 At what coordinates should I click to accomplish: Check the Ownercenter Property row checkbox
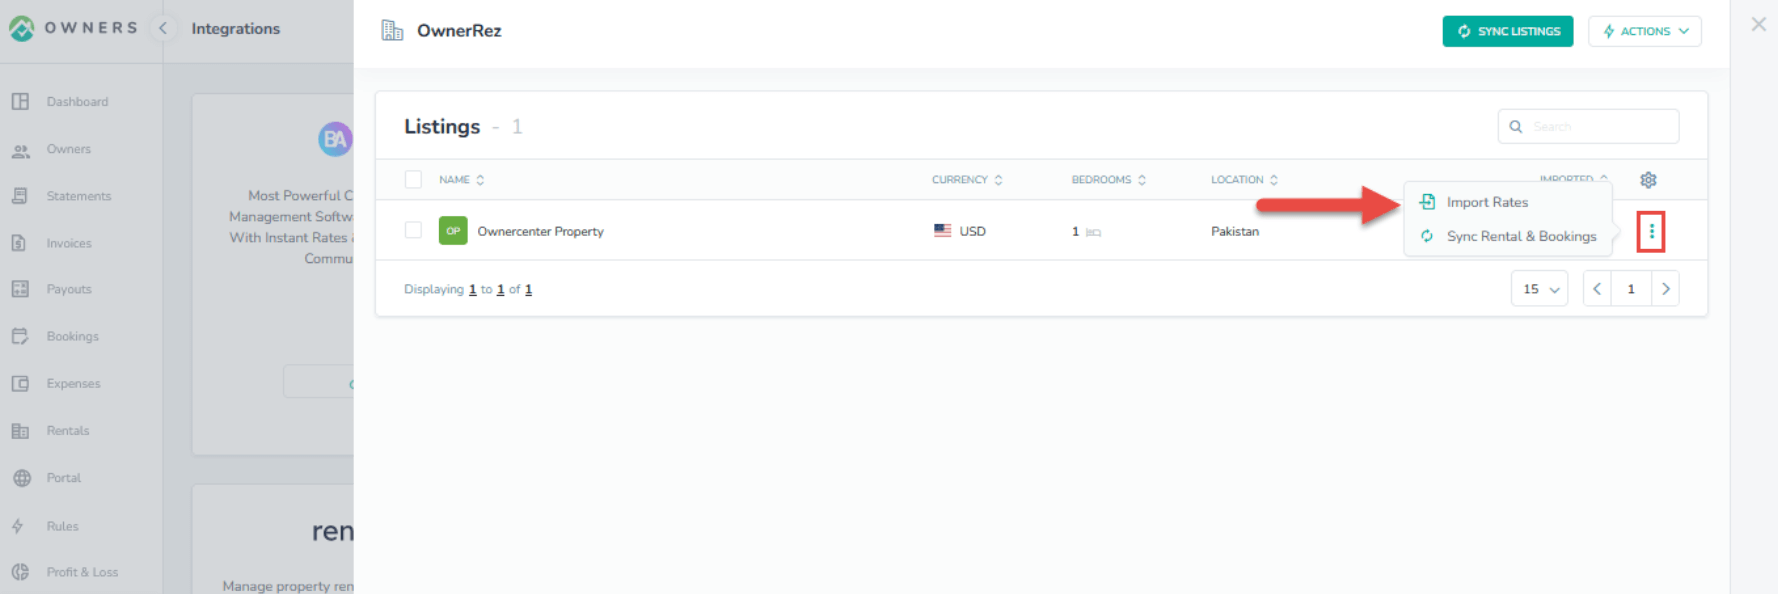[x=413, y=231]
